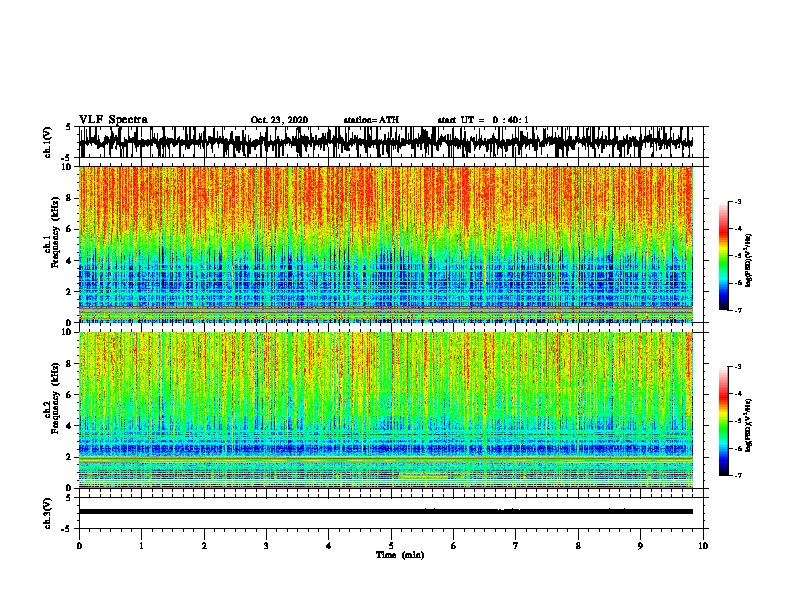Click the "-7" tick on ch.2 colorbar
792x612 pixels.
pyautogui.click(x=738, y=475)
